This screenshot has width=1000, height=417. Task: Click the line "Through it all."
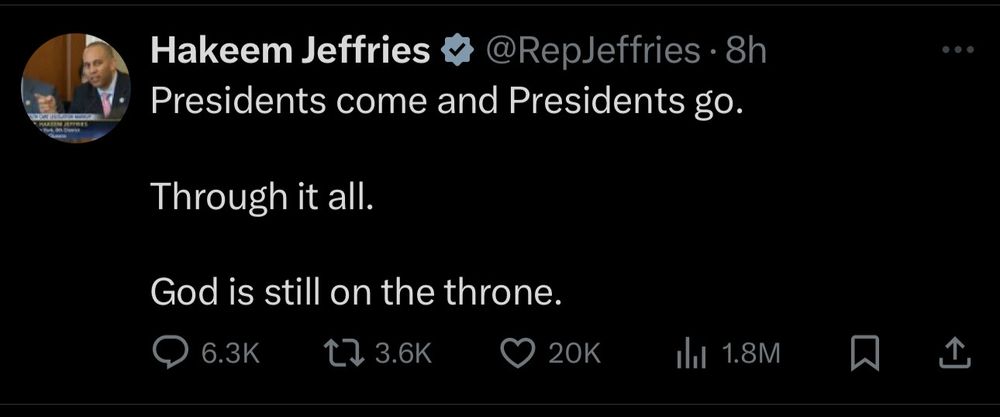click(x=260, y=196)
